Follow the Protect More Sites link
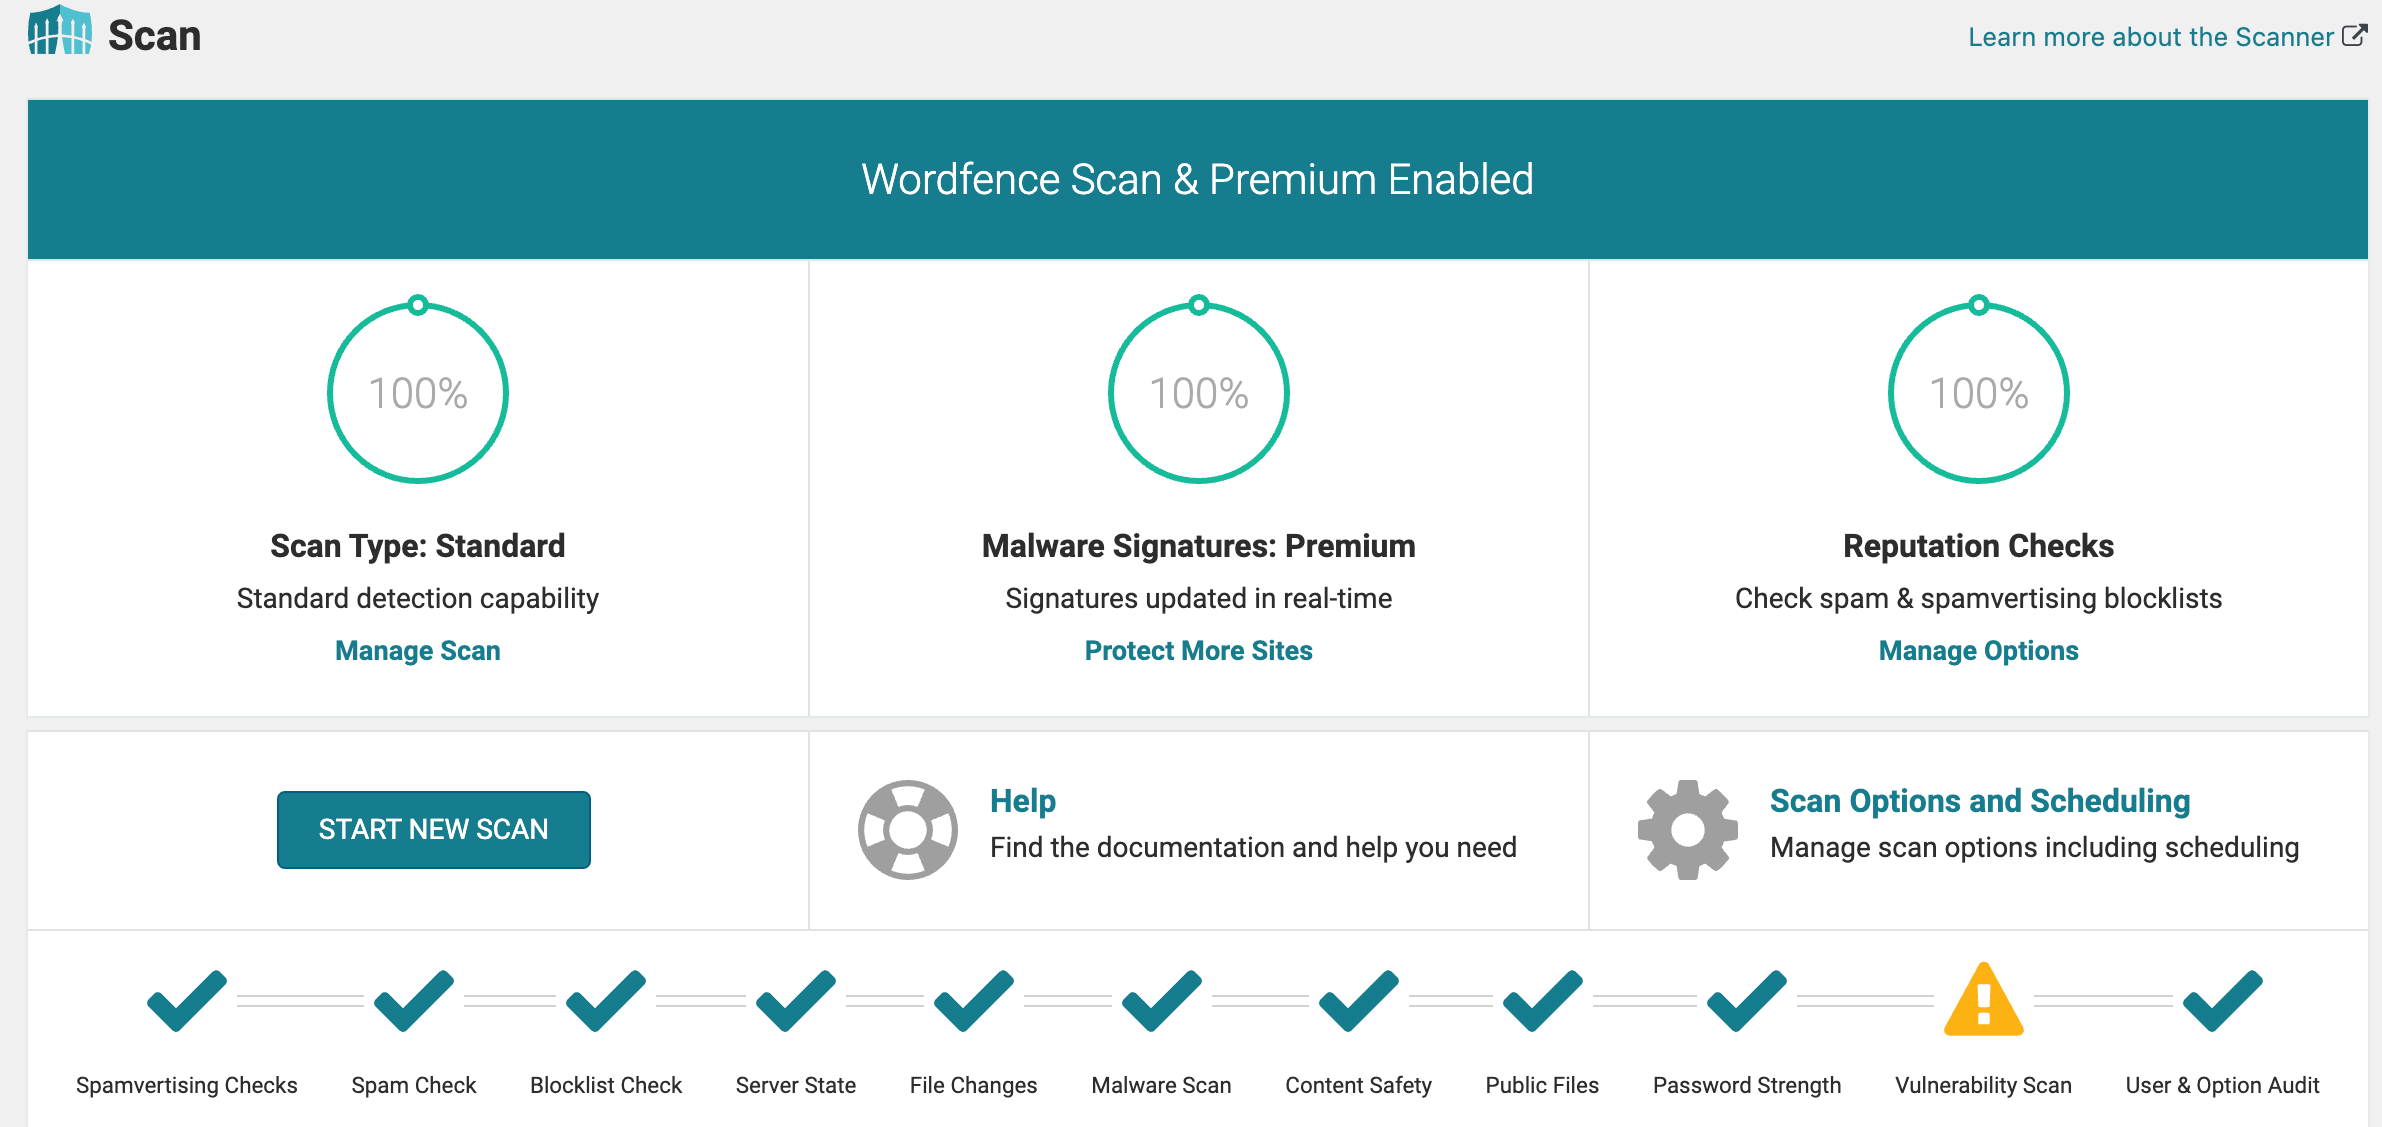 [1197, 650]
